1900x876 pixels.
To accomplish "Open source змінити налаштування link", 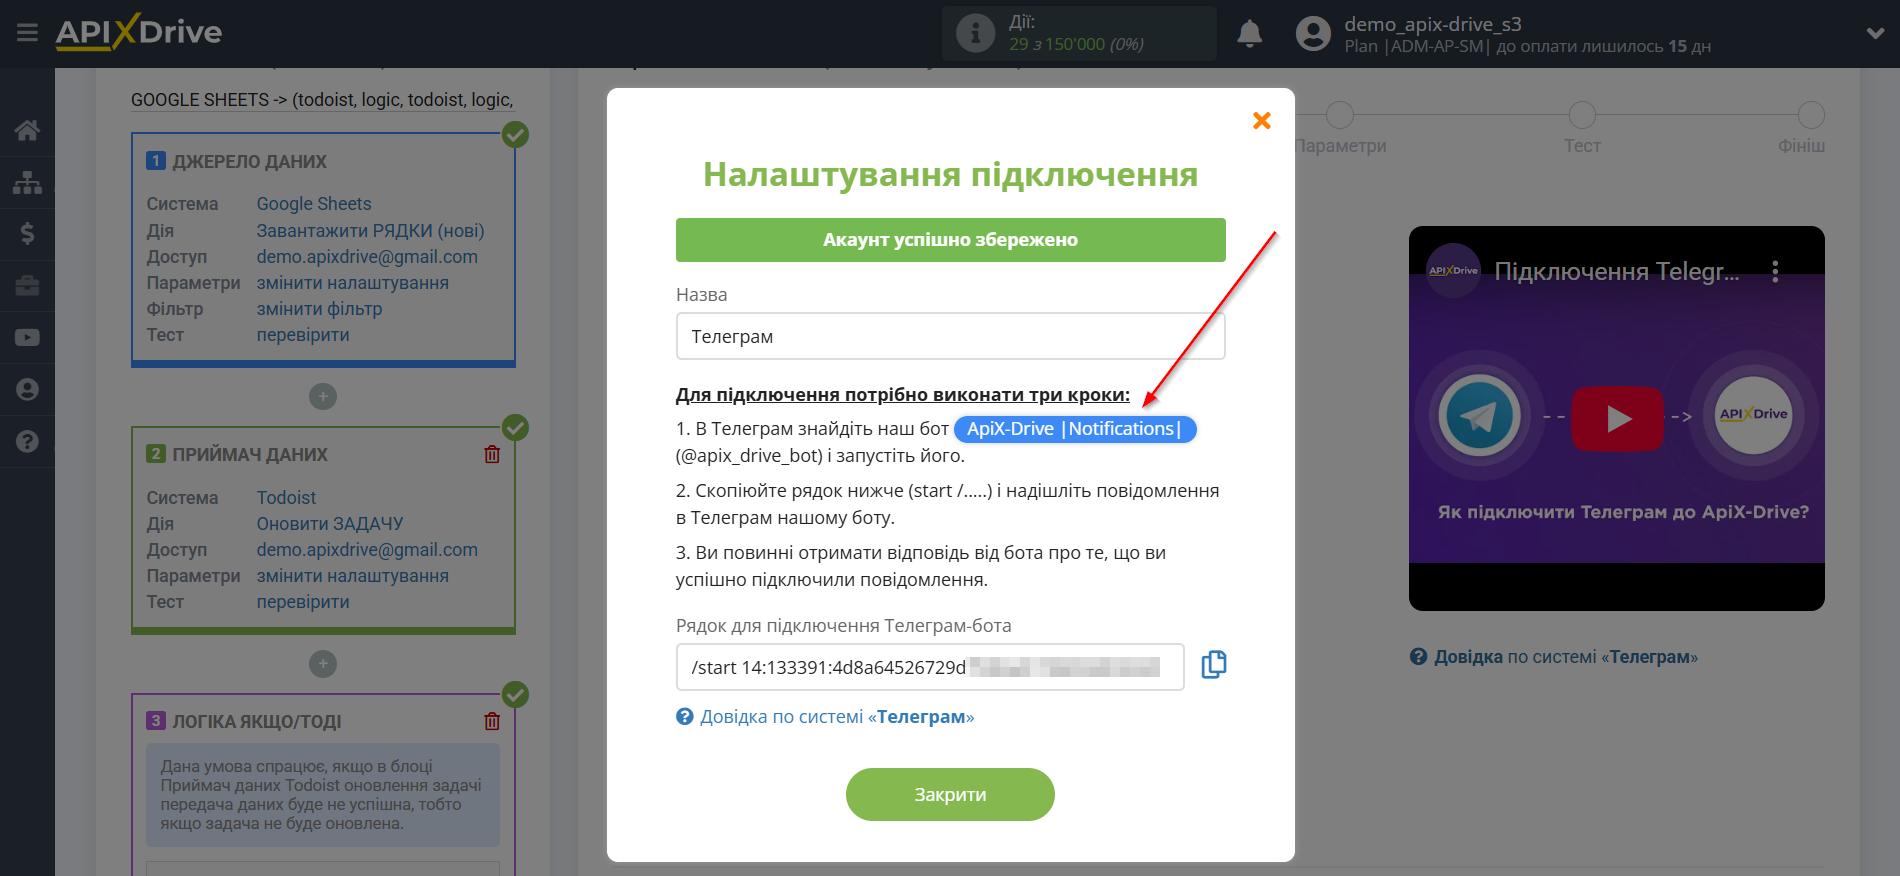I will pyautogui.click(x=352, y=283).
